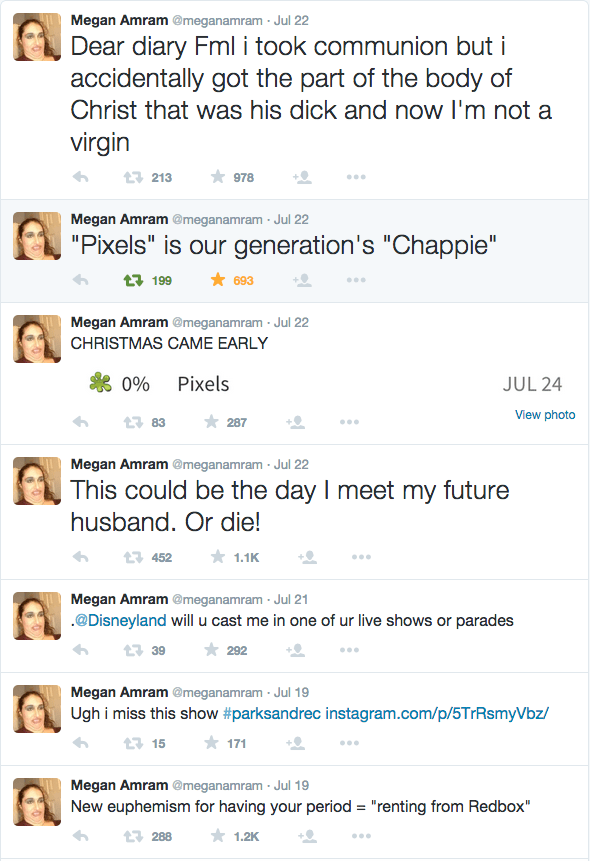Open the more options menu on the Redbox tweet
Viewport: 590px width, 861px height.
(x=356, y=836)
